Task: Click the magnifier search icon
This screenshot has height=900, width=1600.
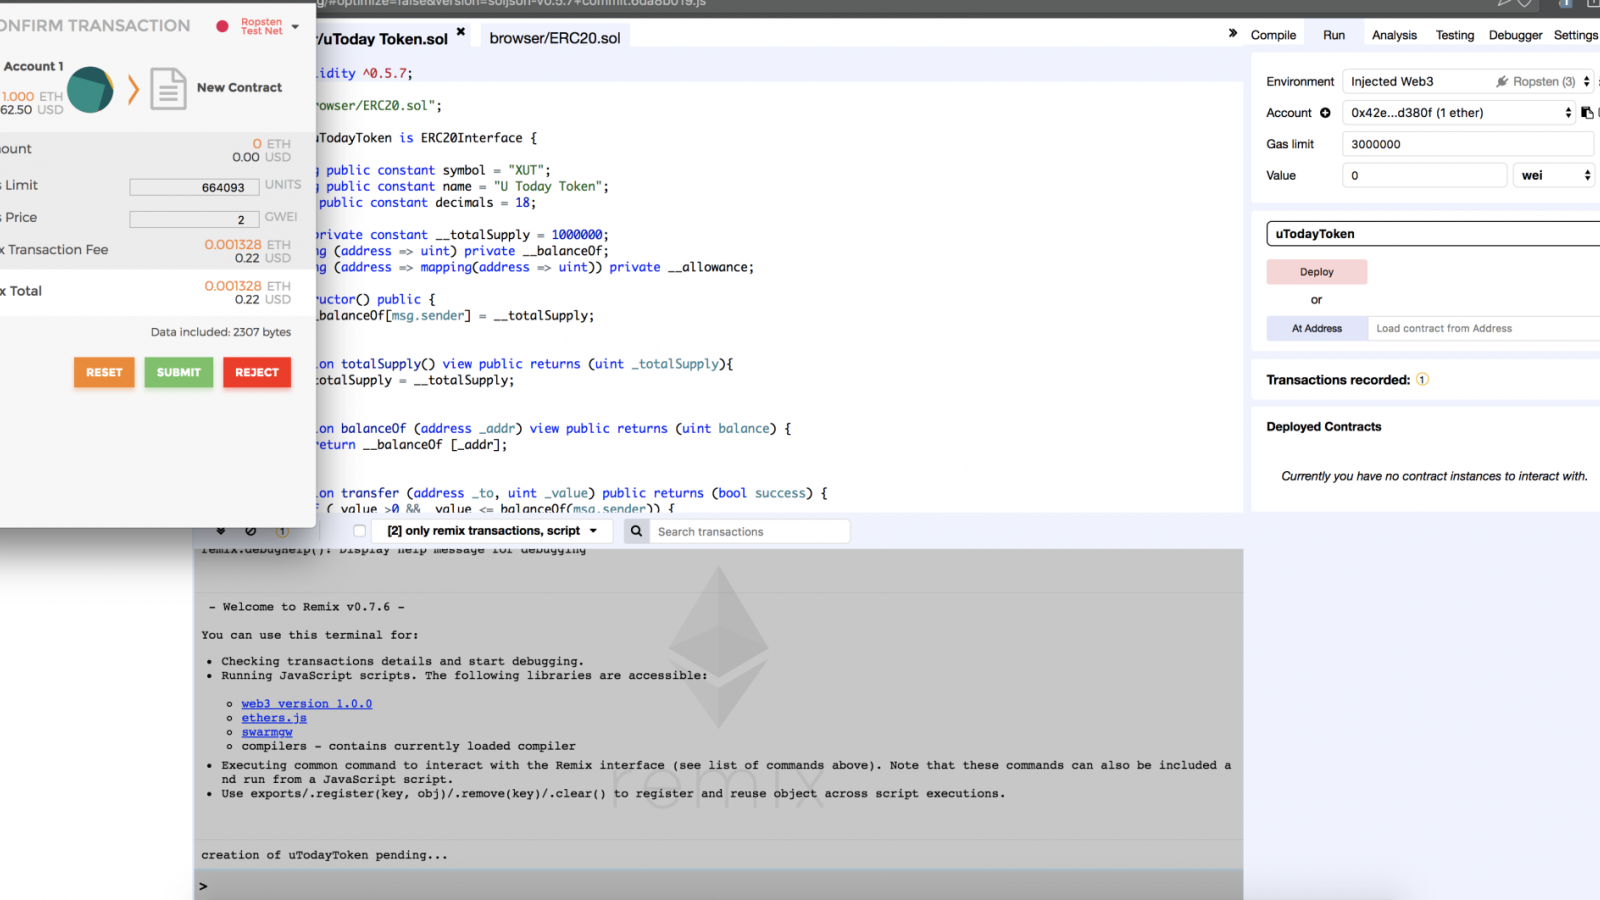Action: (x=636, y=531)
